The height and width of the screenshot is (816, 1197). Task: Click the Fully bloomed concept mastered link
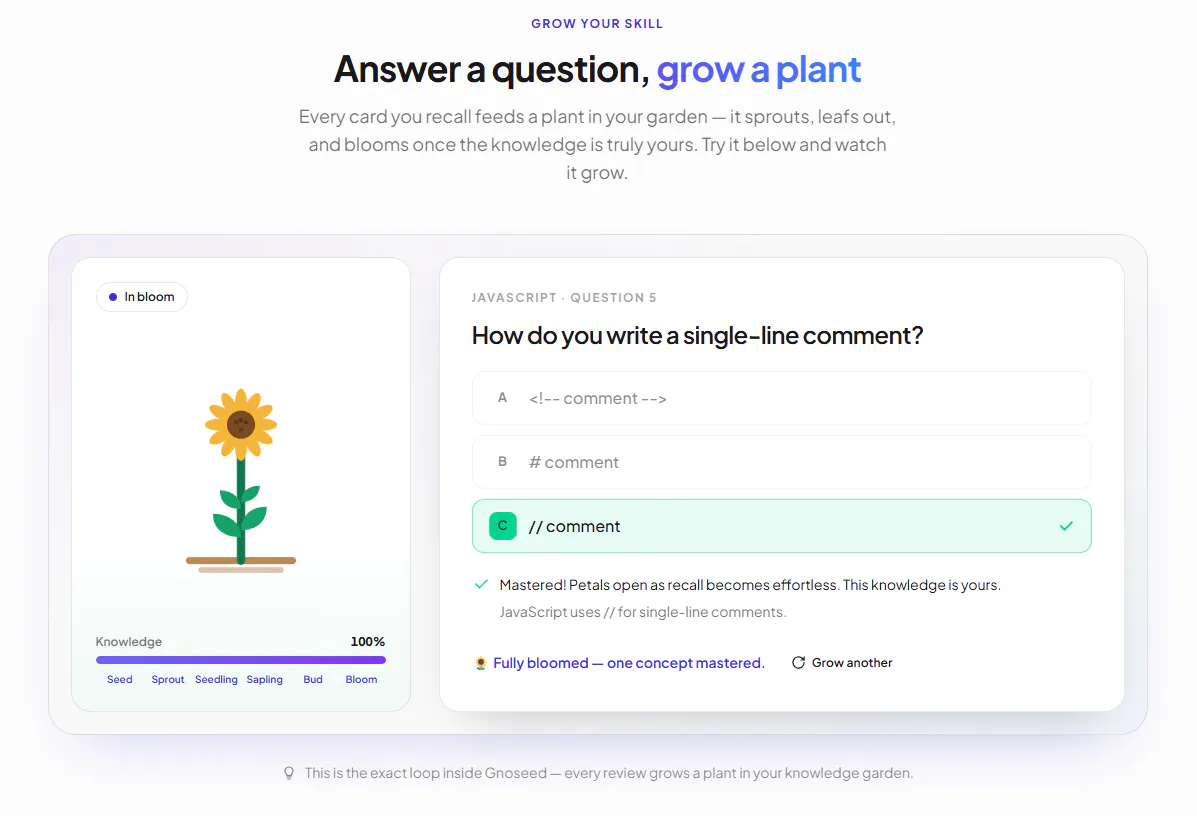click(x=628, y=663)
